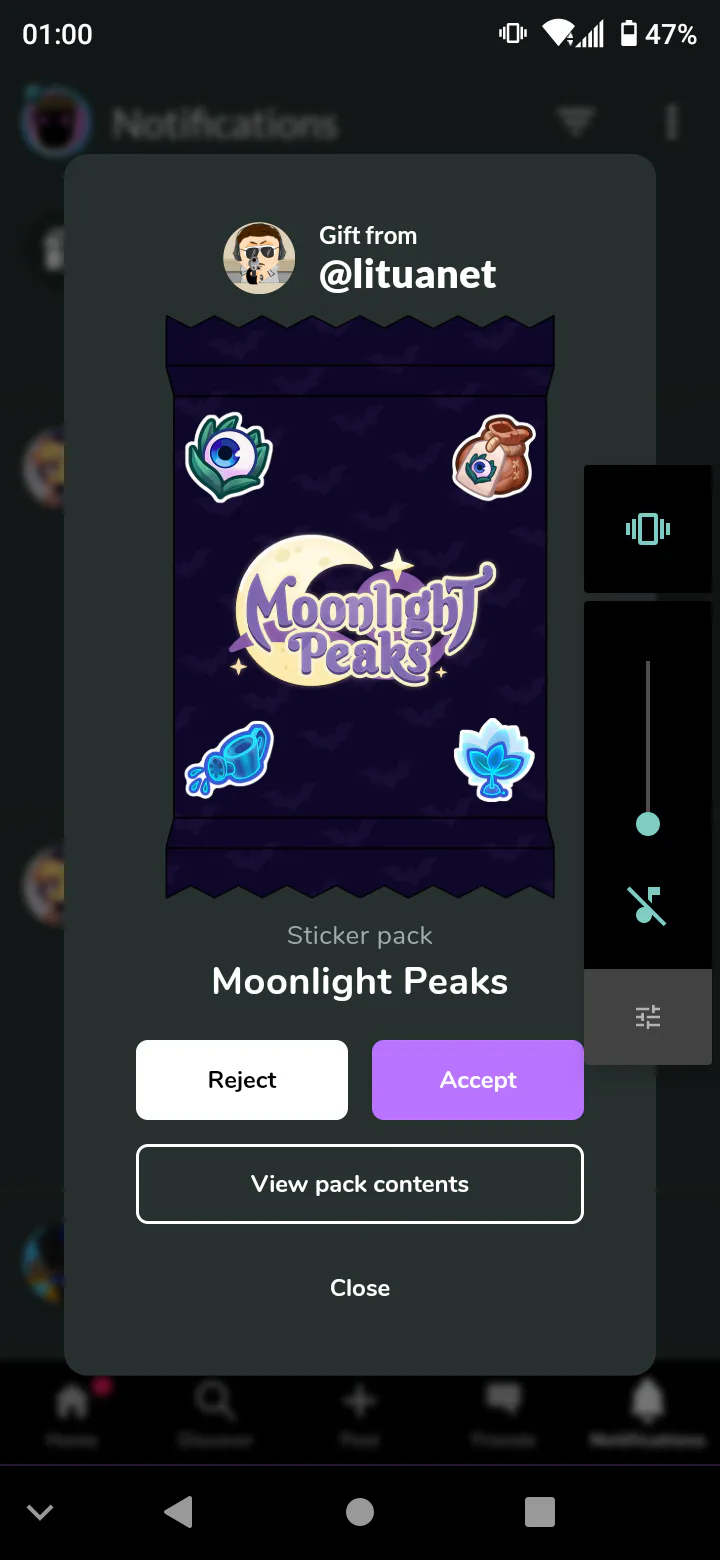Image resolution: width=720 pixels, height=1560 pixels.
Task: Expand View pack contents
Action: 360,1184
